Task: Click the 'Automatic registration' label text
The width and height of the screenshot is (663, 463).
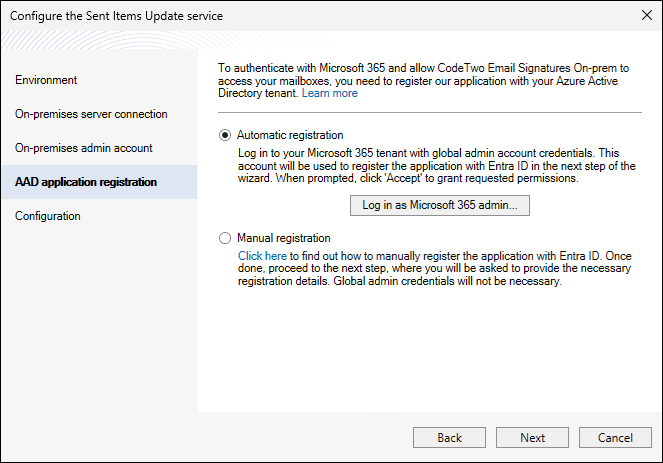Action: tap(290, 135)
